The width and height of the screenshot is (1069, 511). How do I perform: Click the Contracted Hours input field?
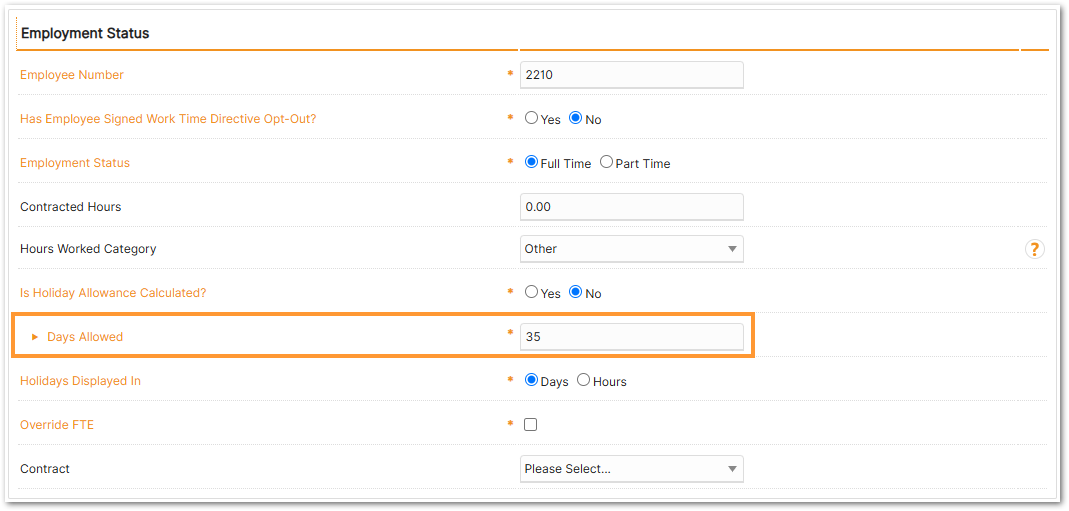631,206
